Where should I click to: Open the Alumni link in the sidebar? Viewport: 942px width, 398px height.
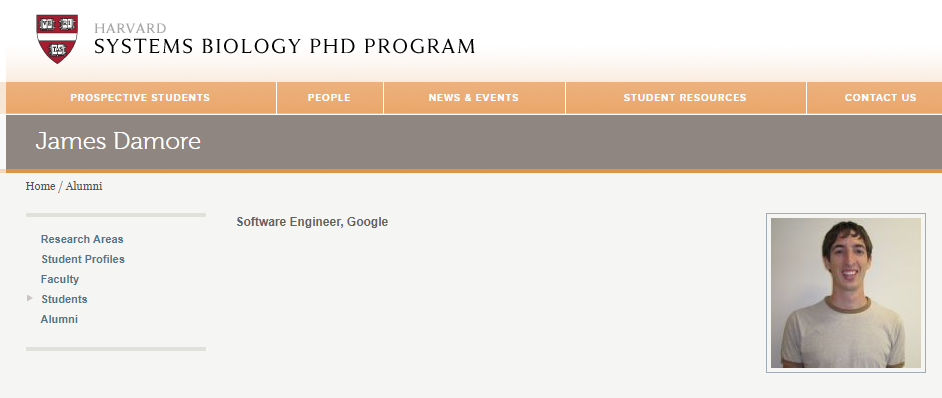[x=59, y=319]
